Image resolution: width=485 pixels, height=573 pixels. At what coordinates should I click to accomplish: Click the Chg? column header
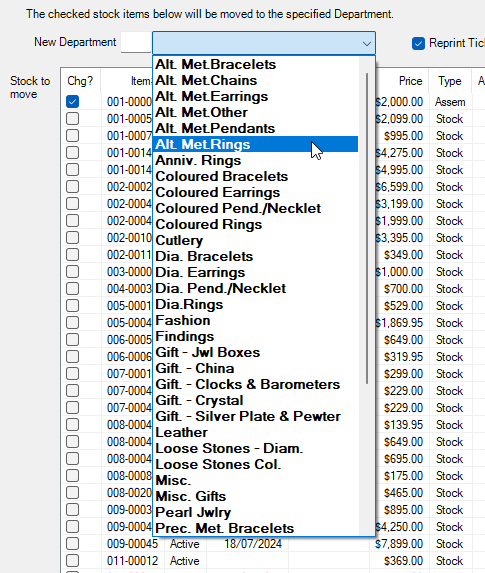click(80, 81)
